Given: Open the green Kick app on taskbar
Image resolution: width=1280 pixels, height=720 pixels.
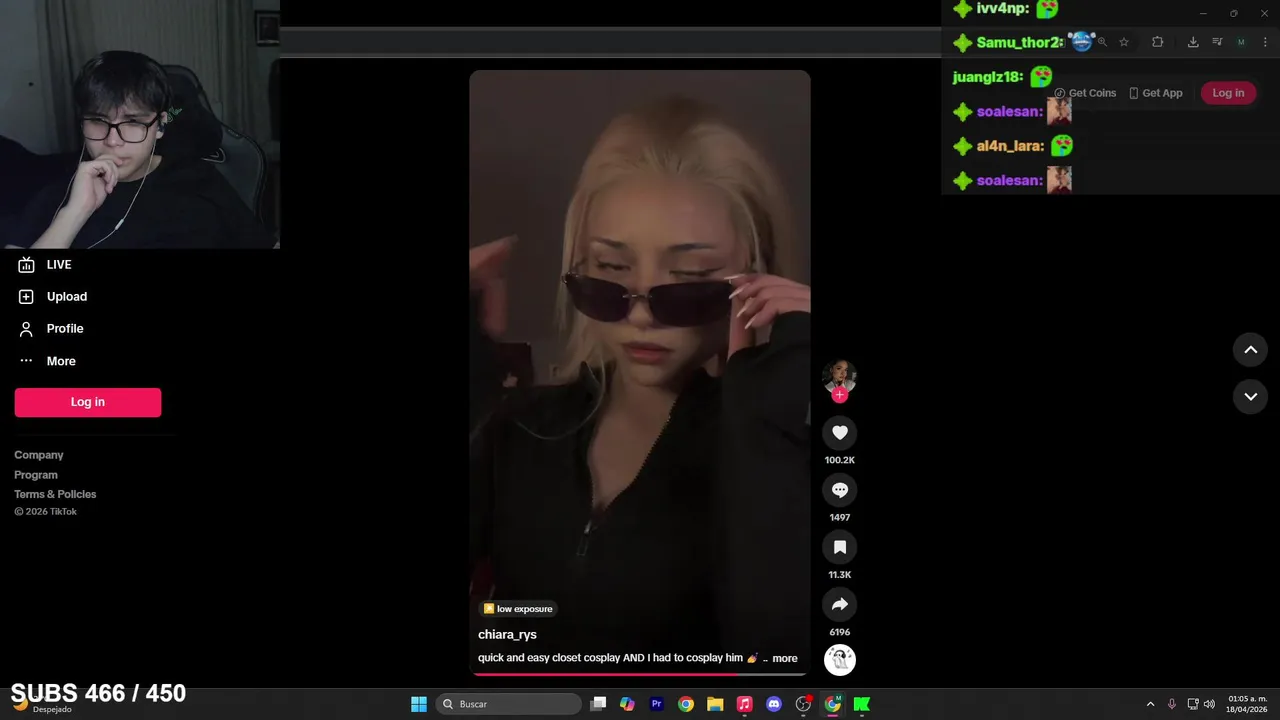Looking at the screenshot, I should coord(861,704).
